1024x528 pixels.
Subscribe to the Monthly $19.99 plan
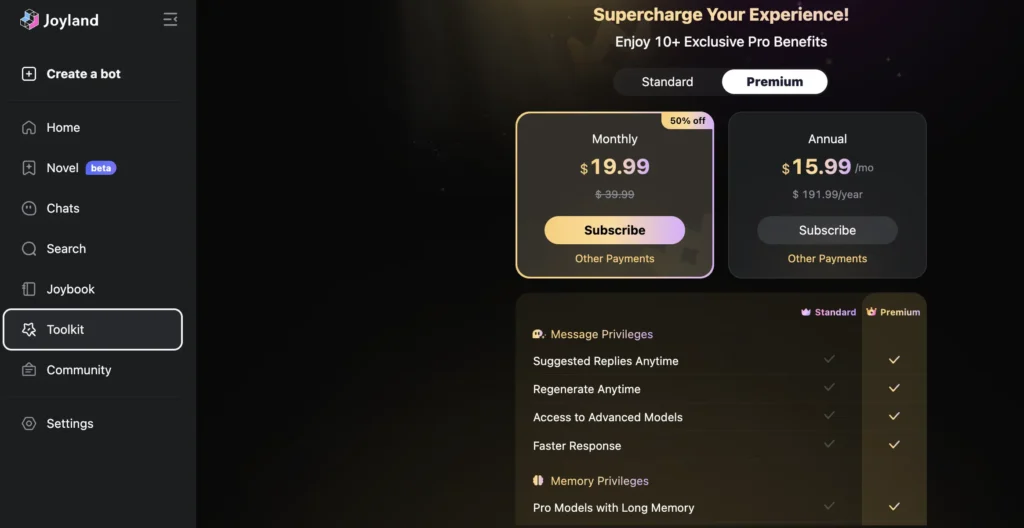614,230
